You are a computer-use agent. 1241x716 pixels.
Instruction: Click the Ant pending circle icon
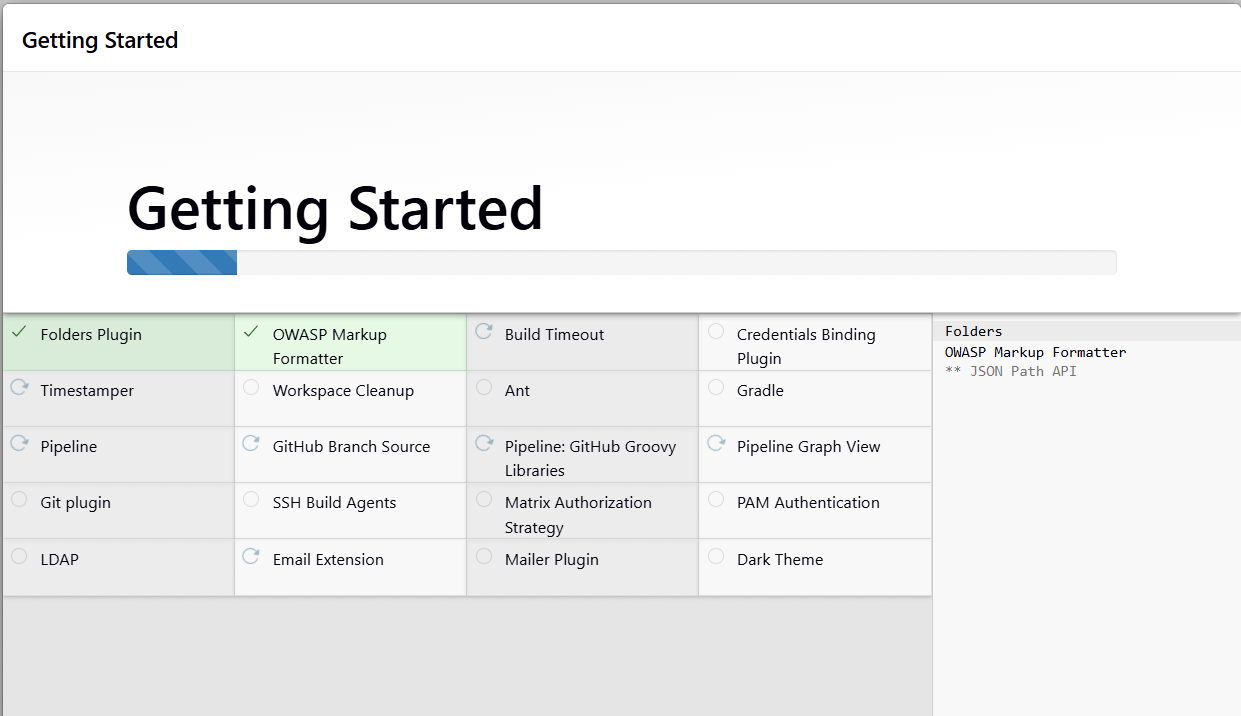[x=483, y=387]
